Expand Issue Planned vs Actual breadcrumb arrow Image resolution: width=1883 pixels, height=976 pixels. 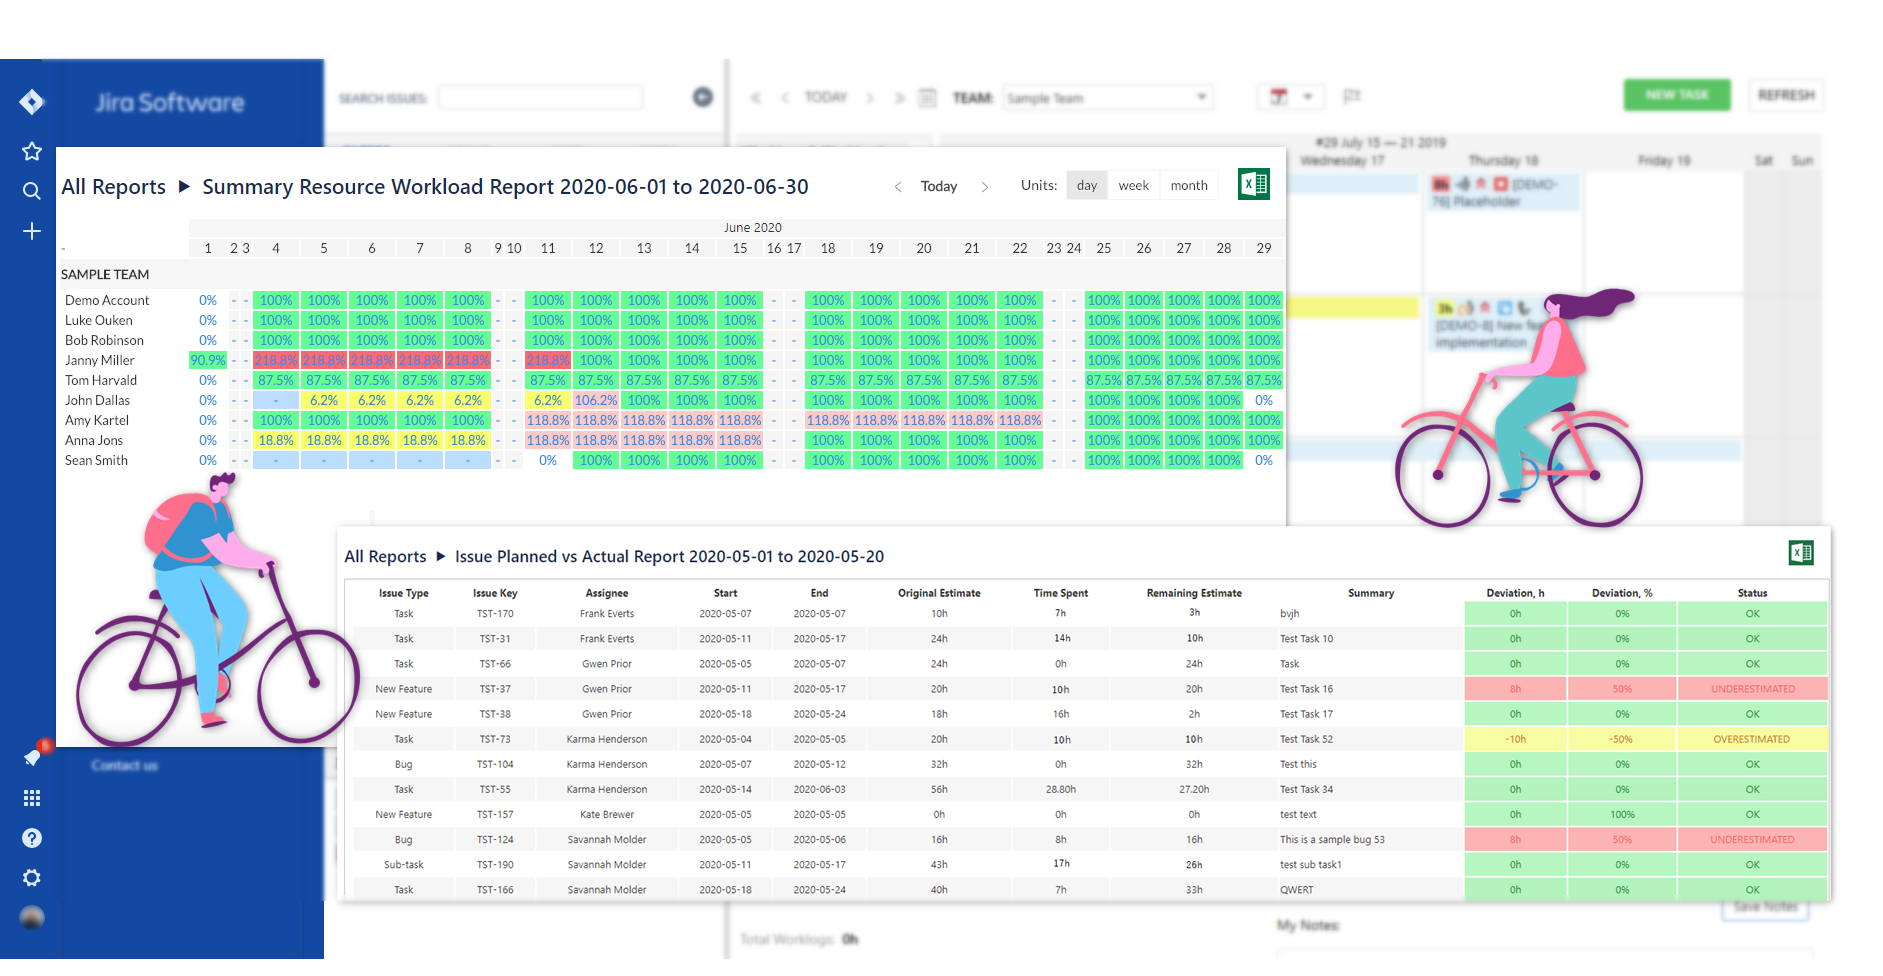click(x=440, y=556)
